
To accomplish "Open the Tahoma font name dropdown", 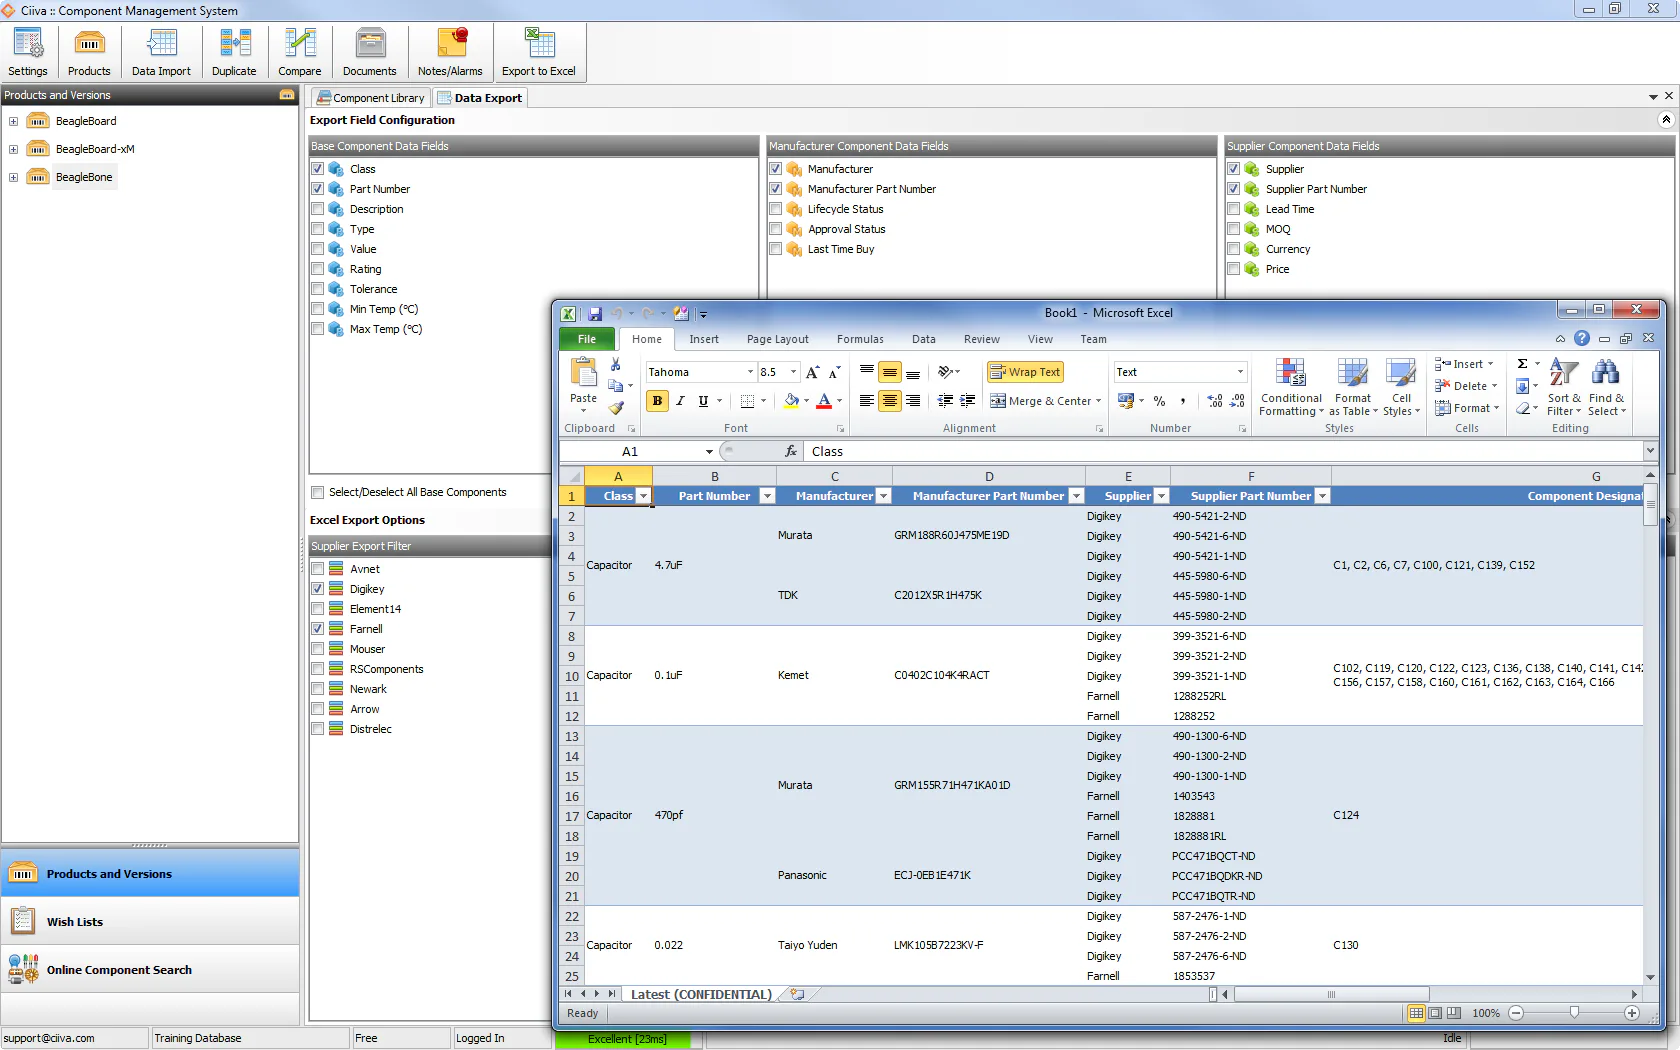I will click(750, 372).
